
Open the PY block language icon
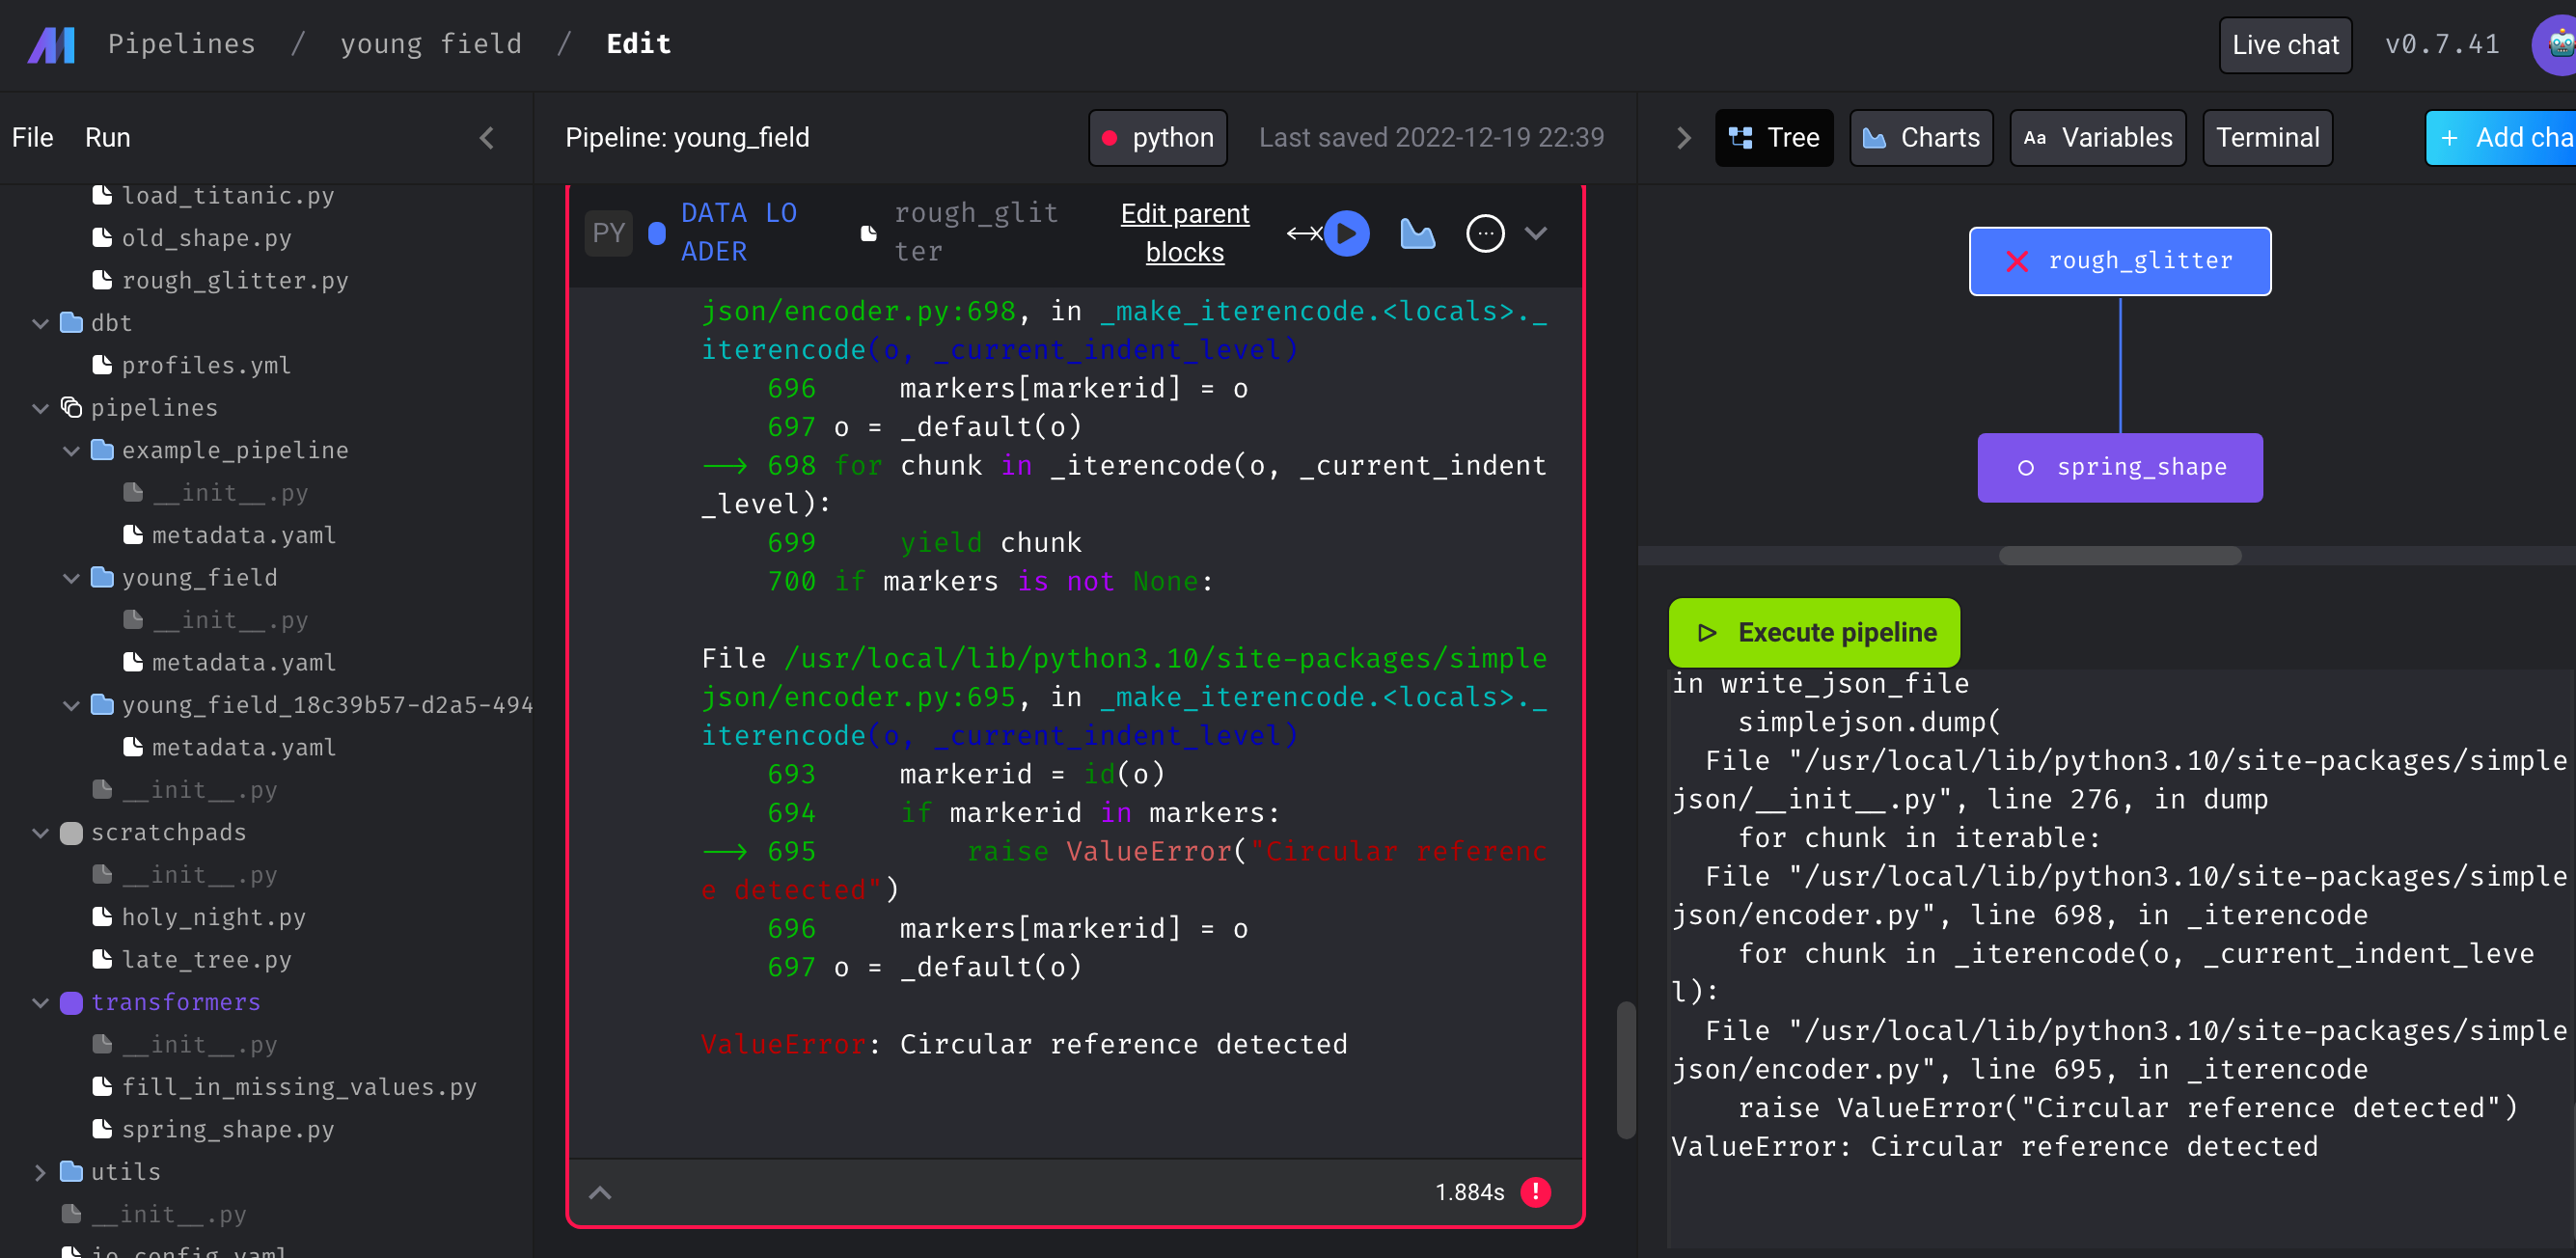[x=608, y=232]
